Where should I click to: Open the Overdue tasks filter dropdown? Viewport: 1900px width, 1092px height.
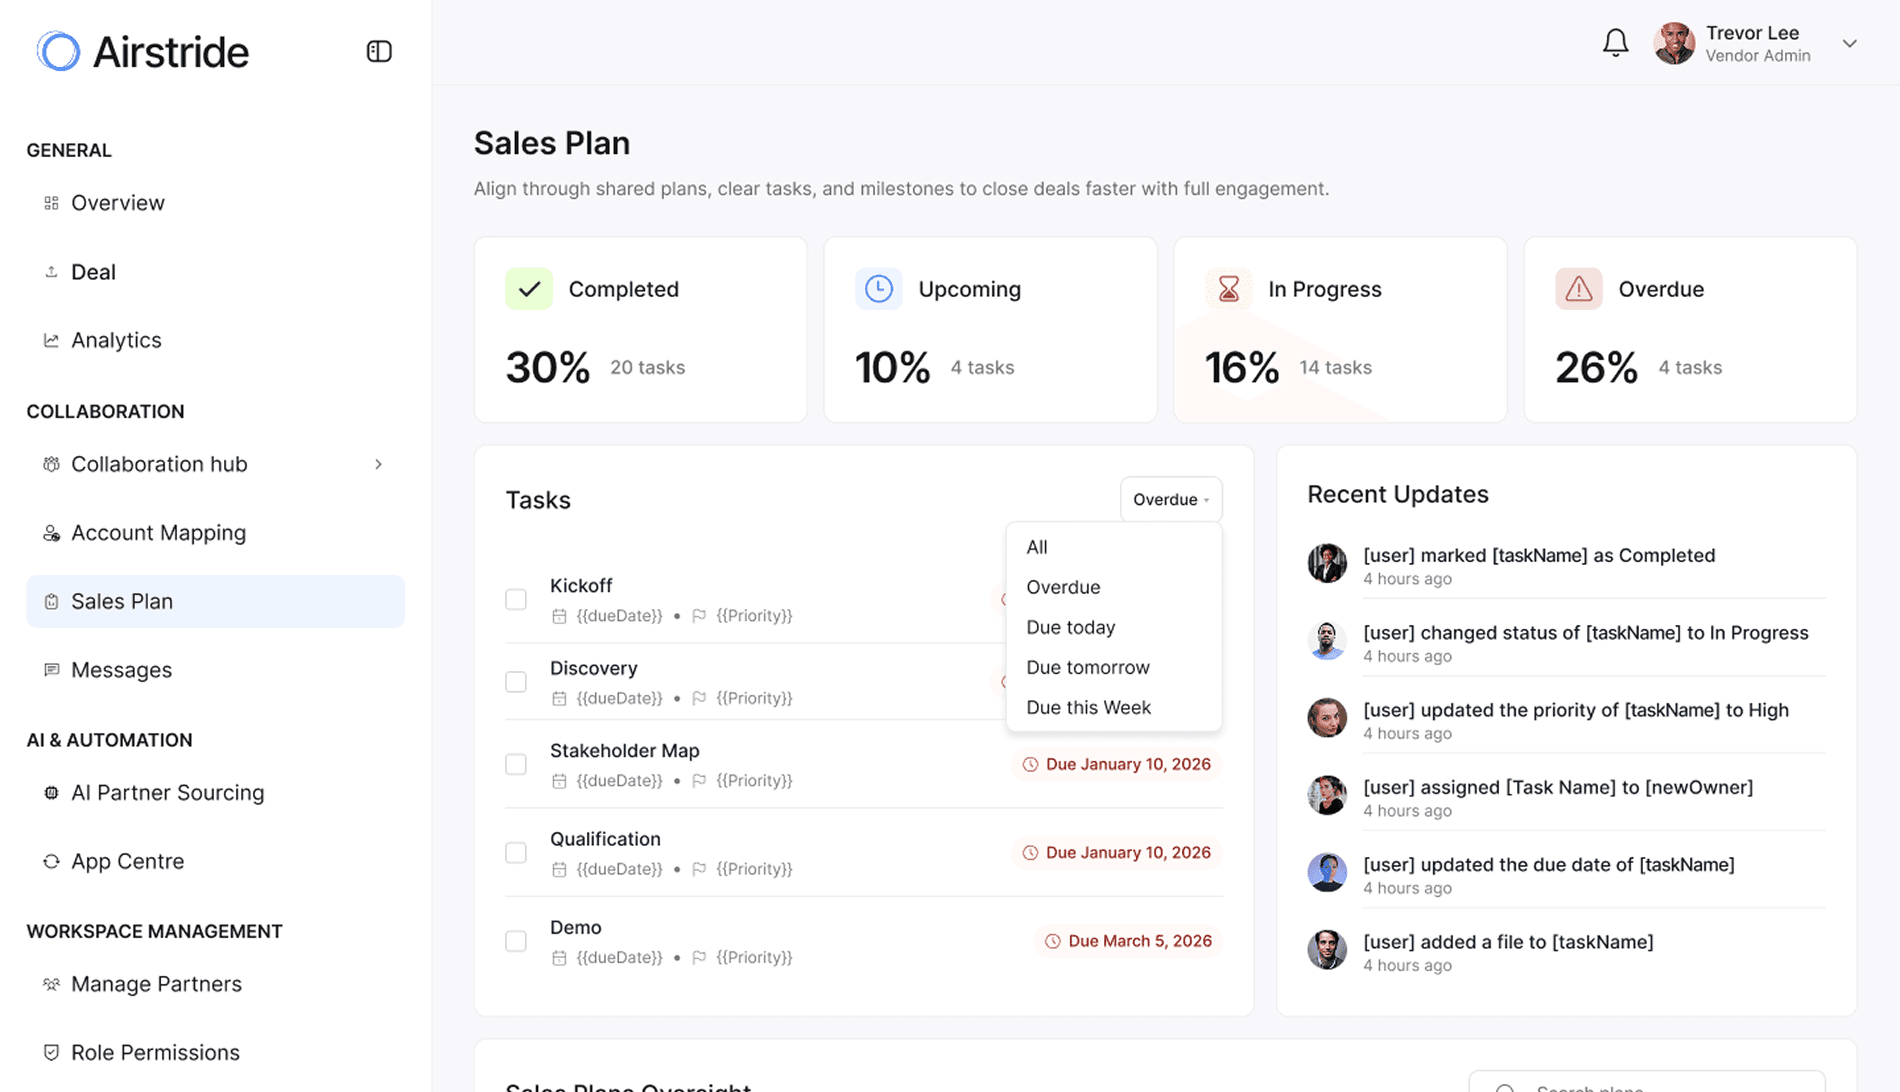[1170, 499]
